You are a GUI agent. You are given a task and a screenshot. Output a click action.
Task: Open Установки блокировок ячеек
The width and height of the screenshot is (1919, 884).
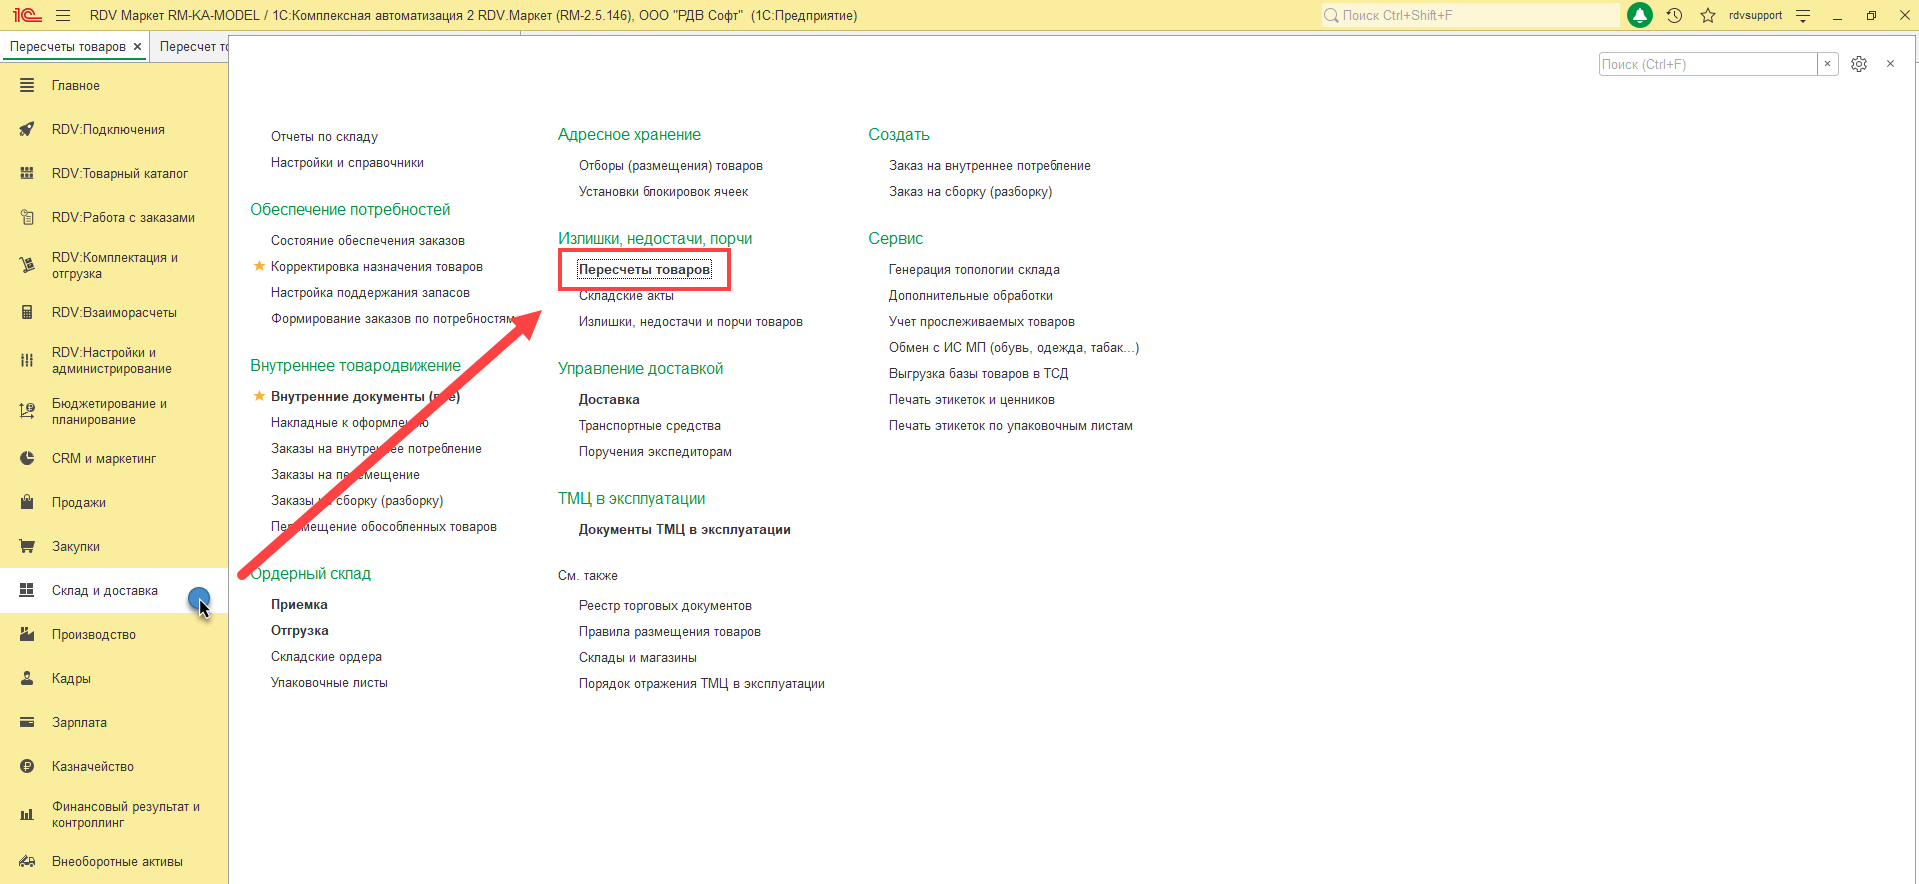click(x=663, y=192)
